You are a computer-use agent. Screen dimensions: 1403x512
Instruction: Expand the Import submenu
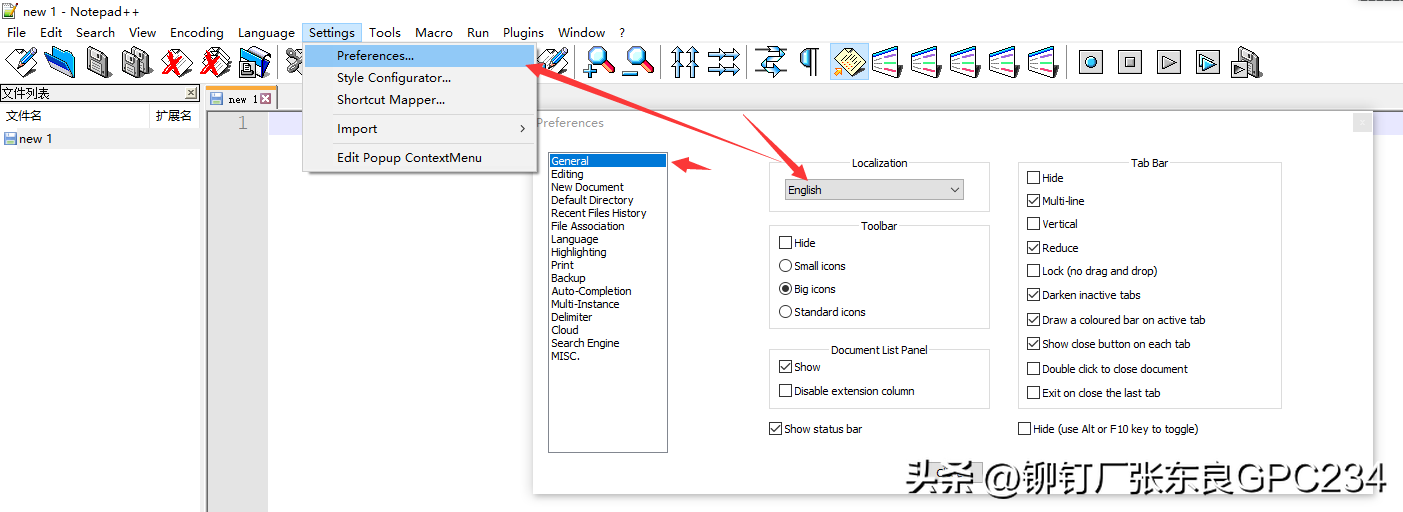tap(421, 129)
